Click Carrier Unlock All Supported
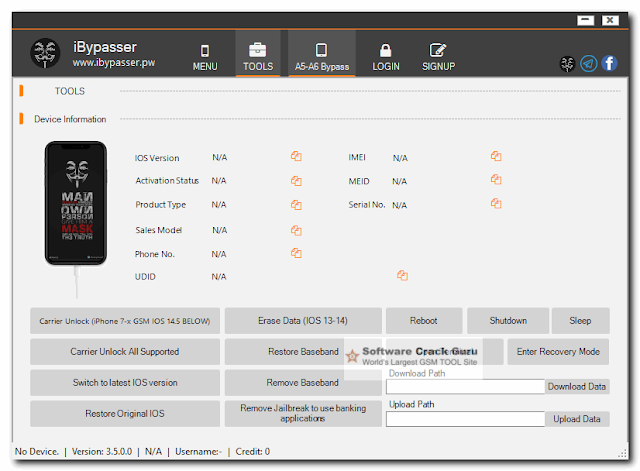Screen dimensions: 640x471 click(125, 351)
